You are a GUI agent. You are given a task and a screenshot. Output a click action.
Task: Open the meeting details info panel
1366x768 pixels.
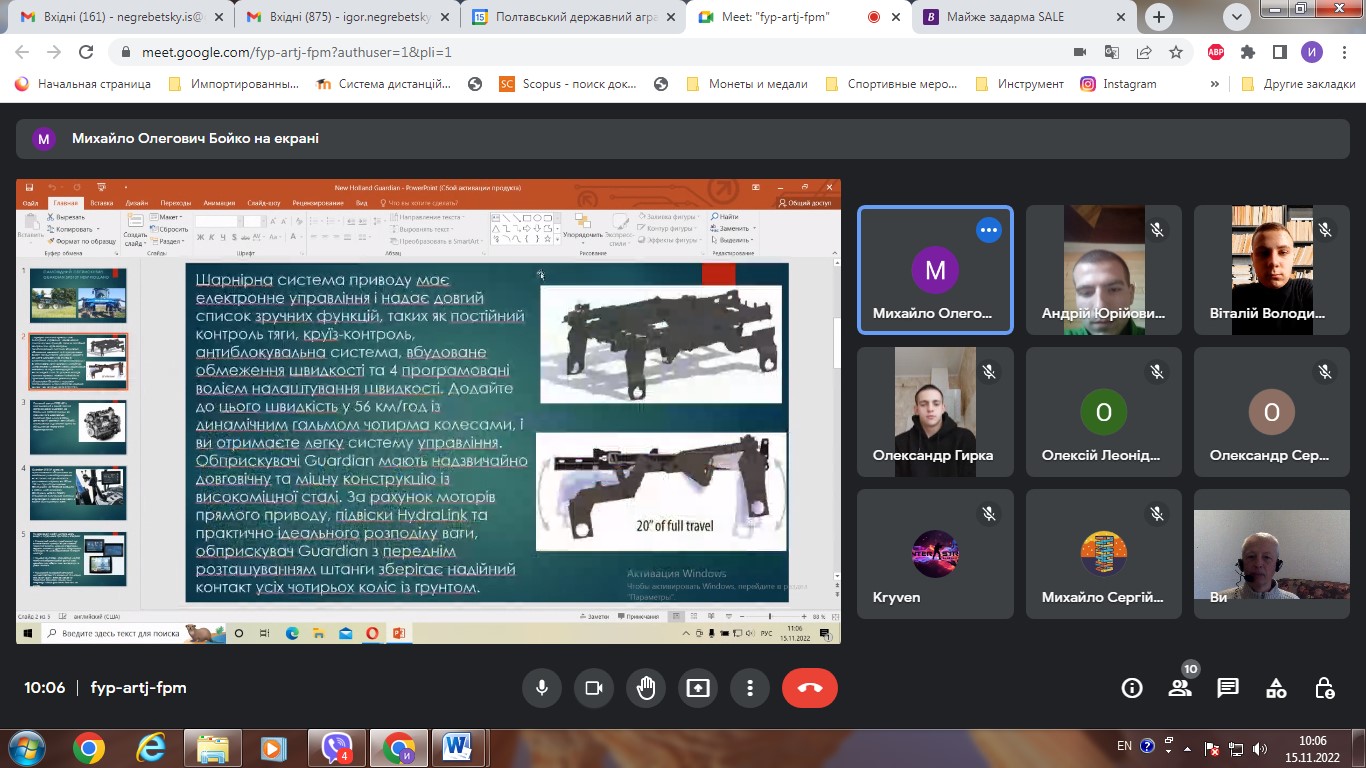click(1132, 688)
